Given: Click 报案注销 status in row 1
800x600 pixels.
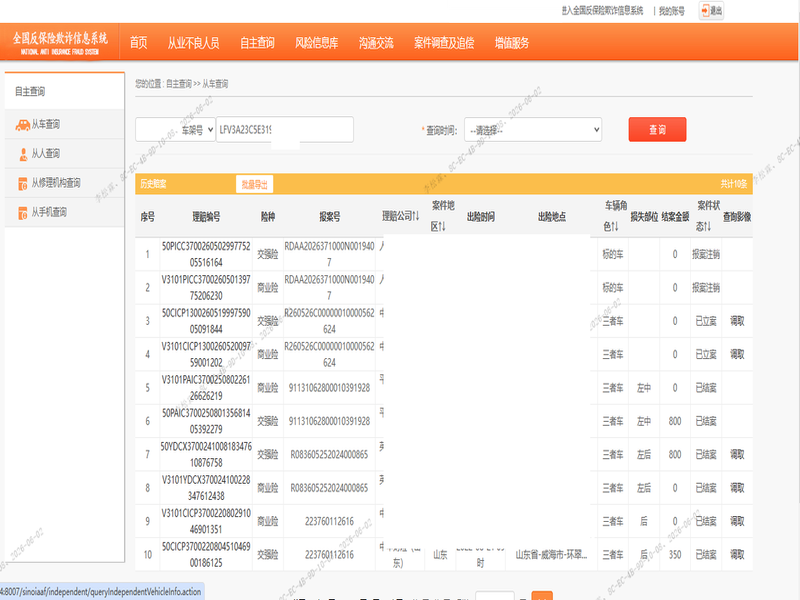Looking at the screenshot, I should tap(706, 254).
